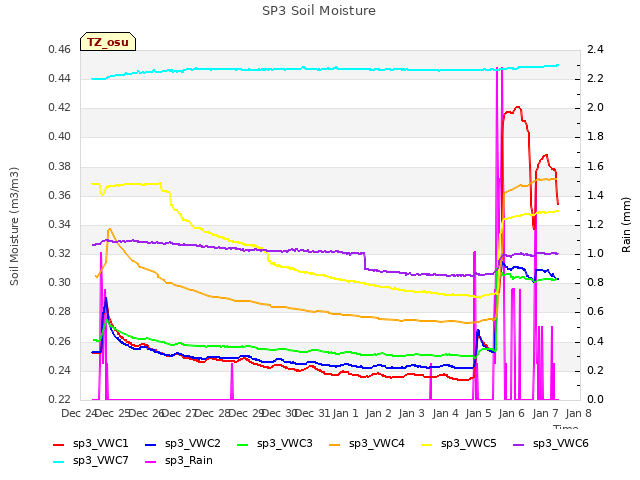Select the sp3_VWC7 legend entry
The height and width of the screenshot is (480, 640).
[x=91, y=461]
